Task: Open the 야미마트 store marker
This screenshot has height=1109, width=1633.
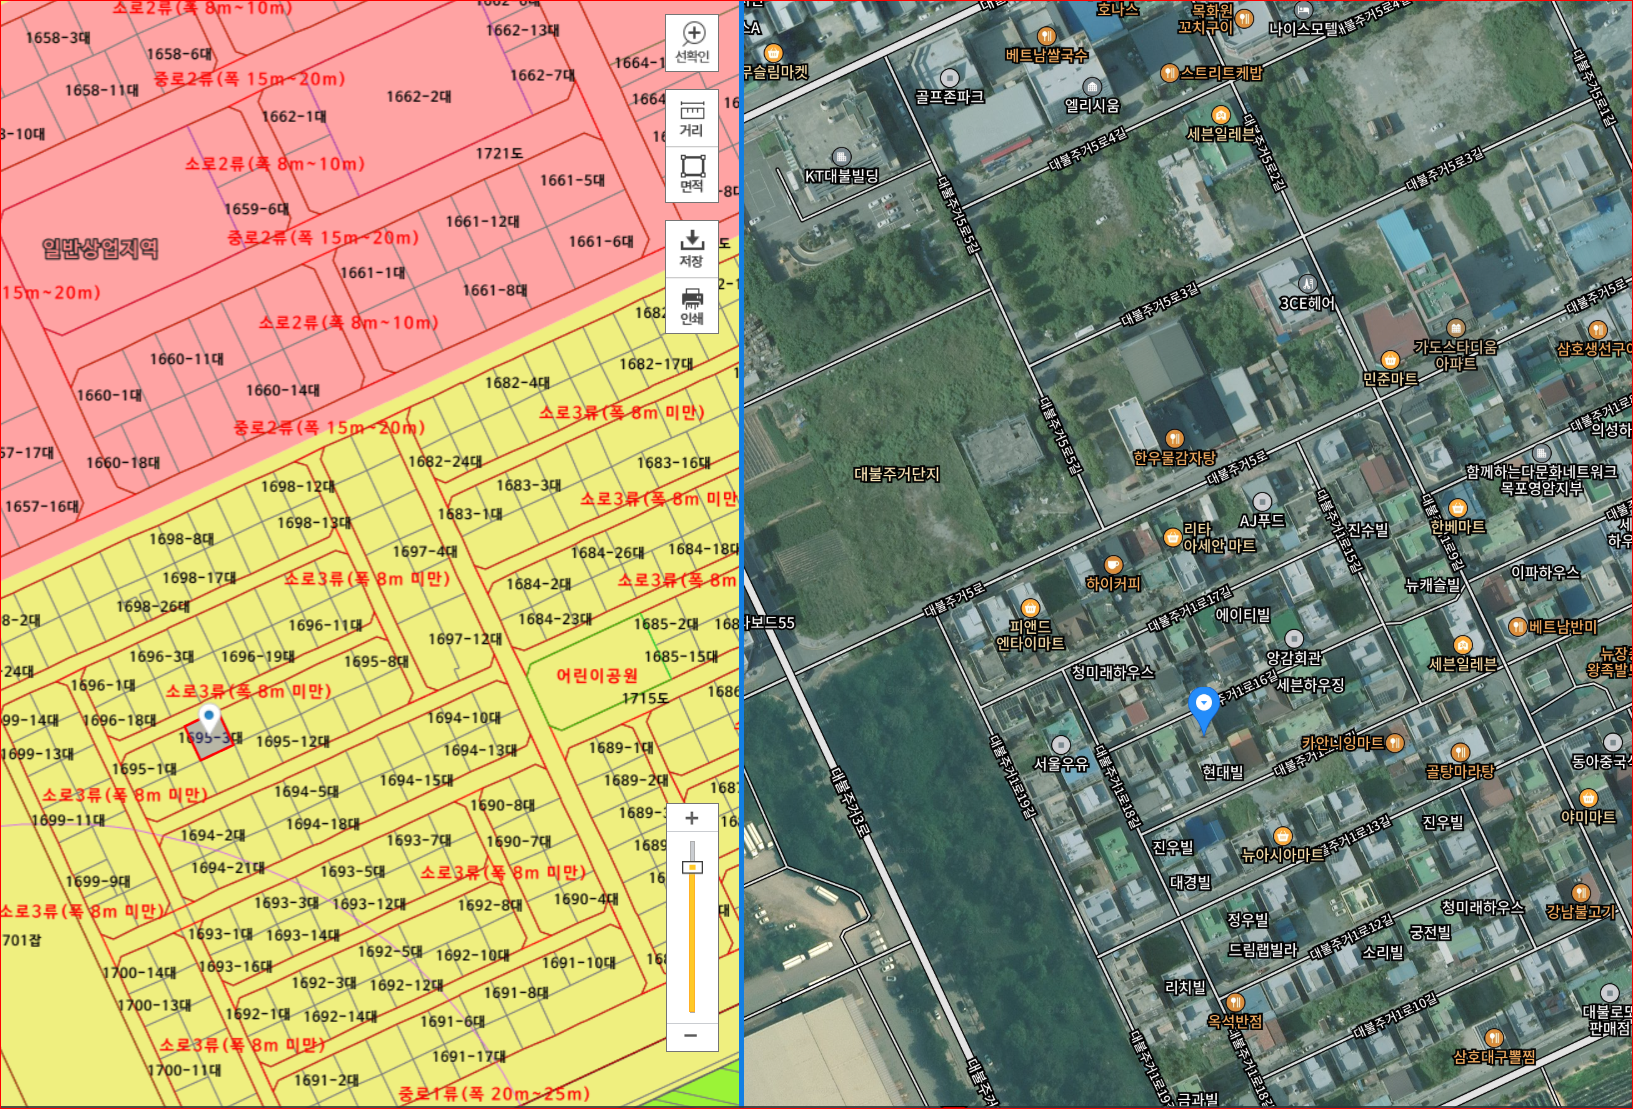Action: tap(1588, 807)
